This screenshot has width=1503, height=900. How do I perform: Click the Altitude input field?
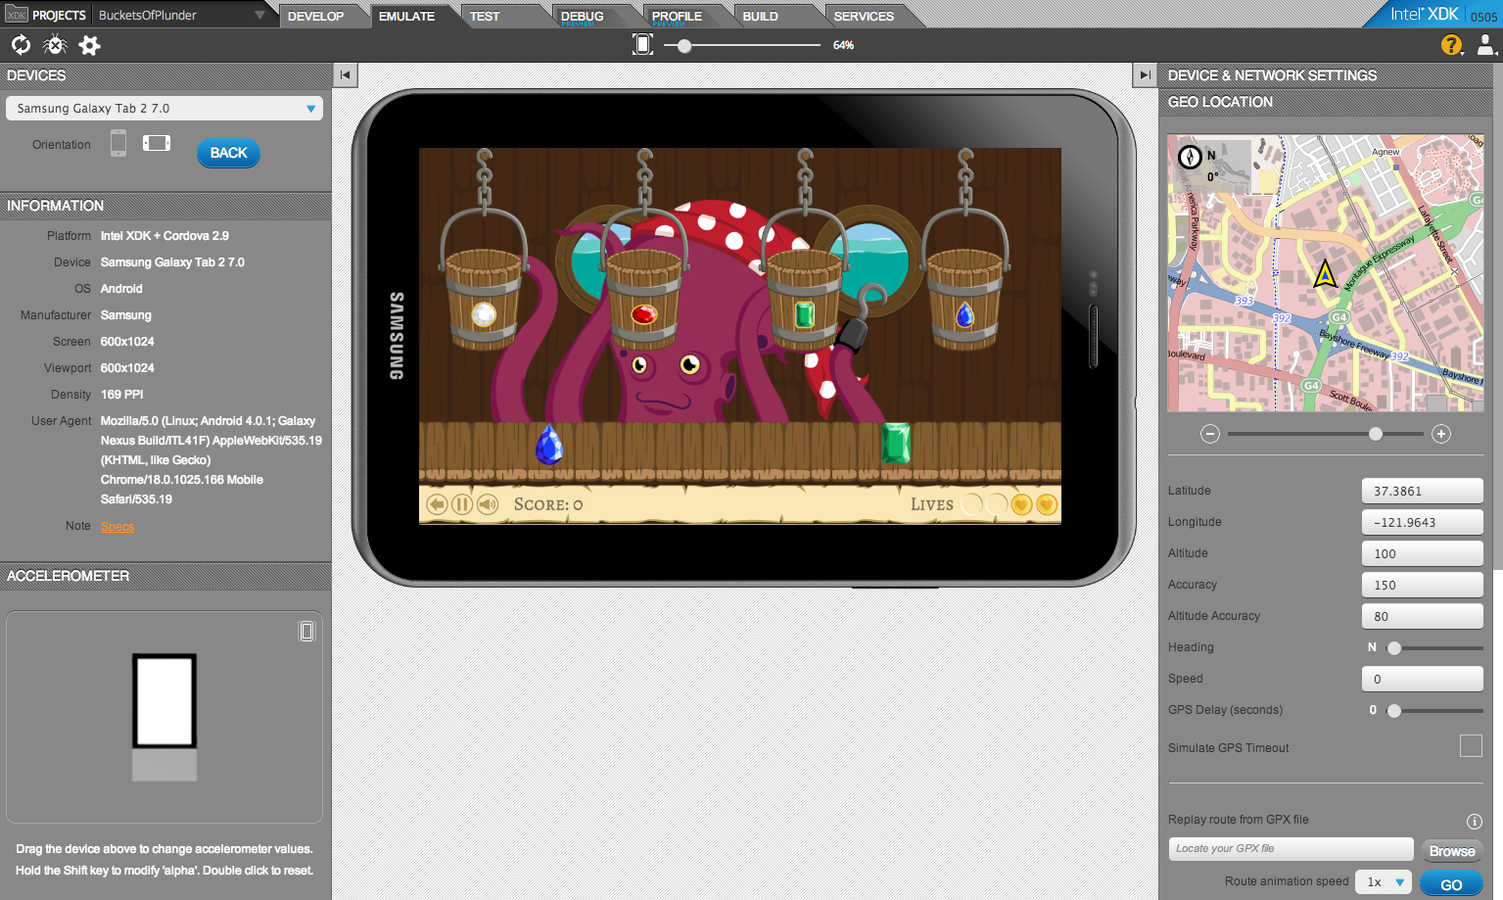1422,553
